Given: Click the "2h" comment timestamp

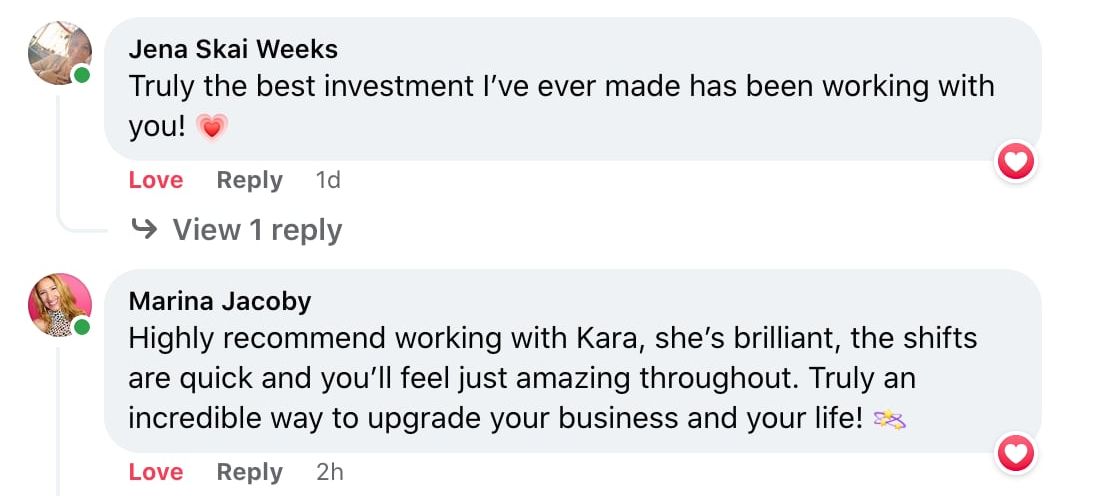Looking at the screenshot, I should (330, 472).
